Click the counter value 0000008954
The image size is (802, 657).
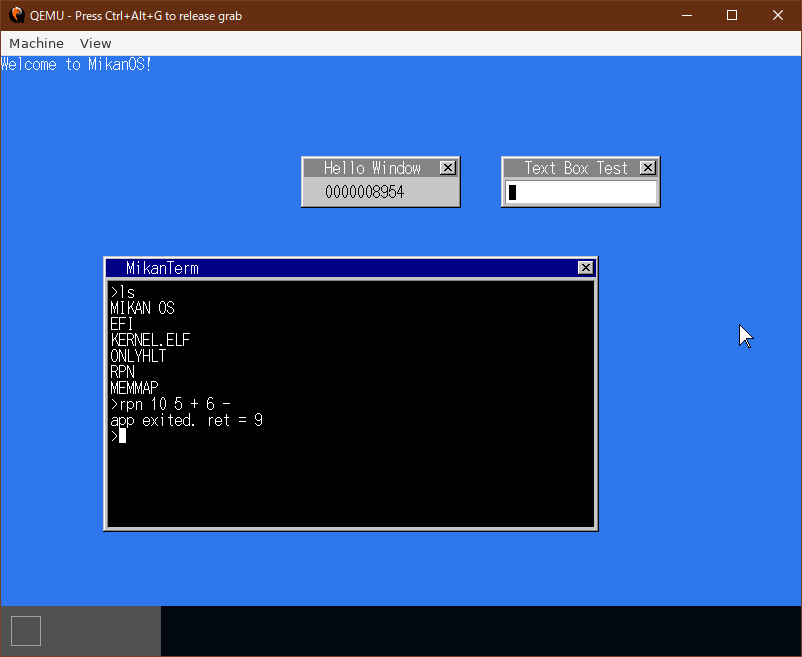(365, 192)
